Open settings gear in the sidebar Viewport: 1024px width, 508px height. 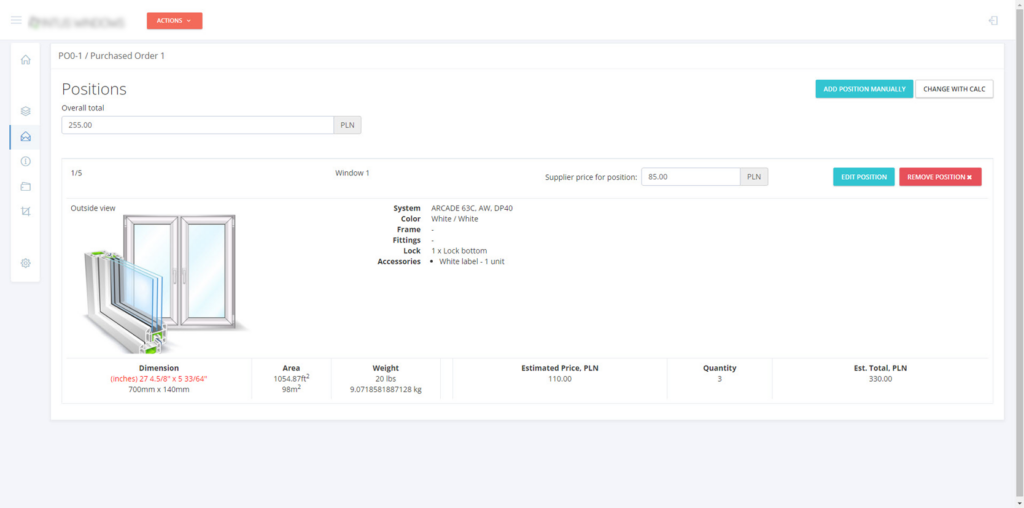25,263
